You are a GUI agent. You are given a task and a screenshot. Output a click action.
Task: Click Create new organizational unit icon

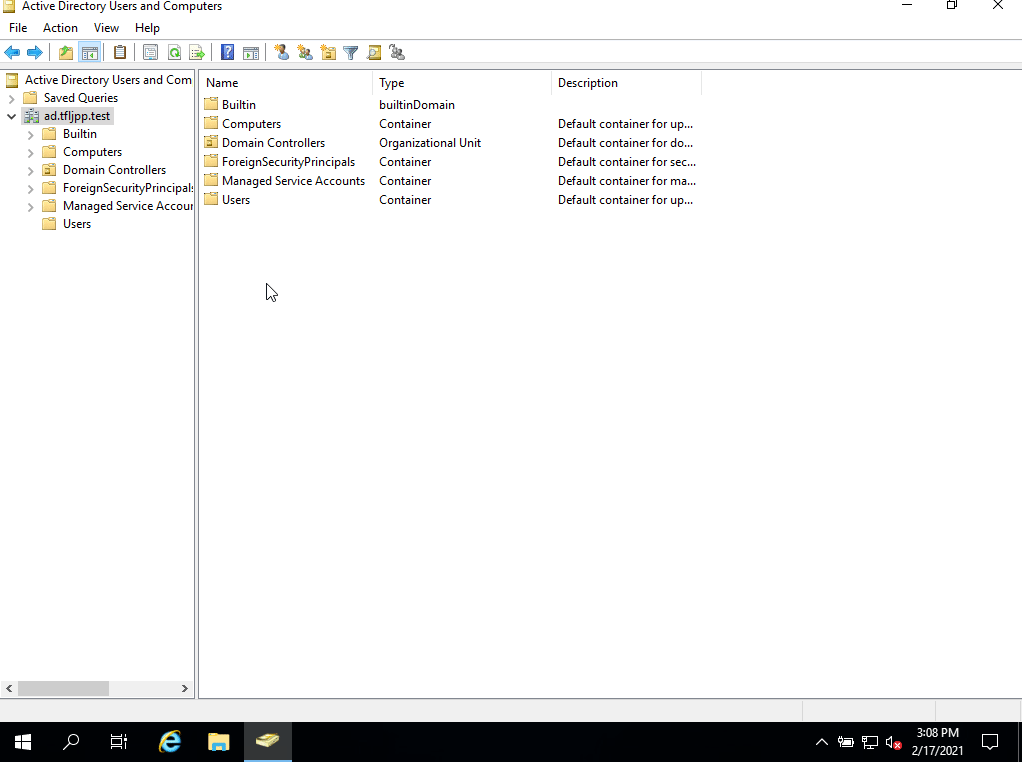click(x=328, y=53)
